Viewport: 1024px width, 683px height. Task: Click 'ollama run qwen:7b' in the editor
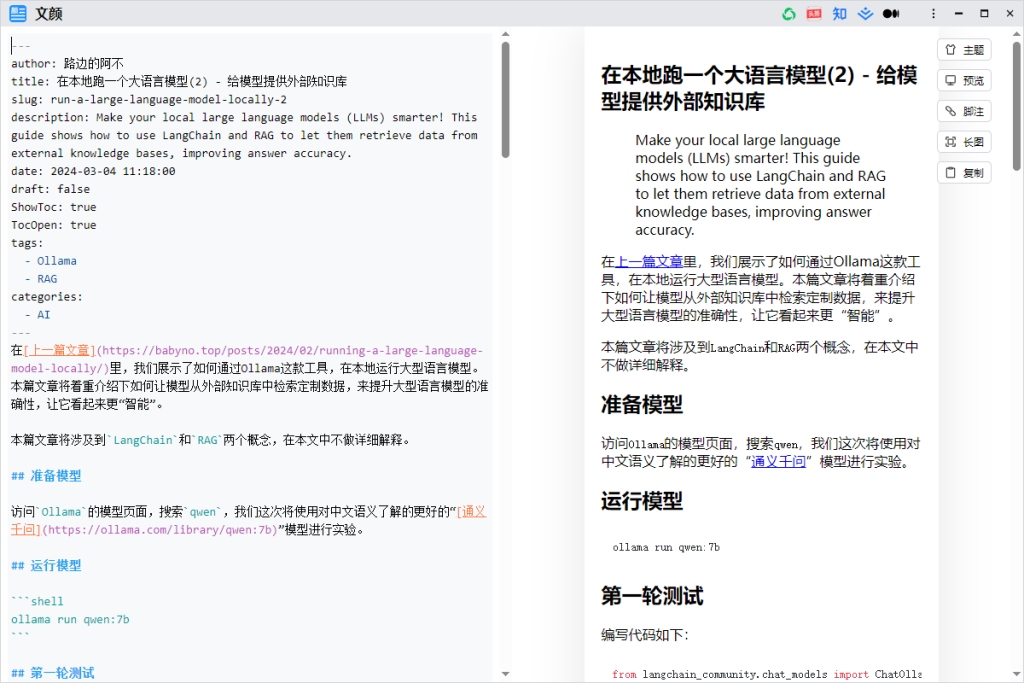click(70, 619)
